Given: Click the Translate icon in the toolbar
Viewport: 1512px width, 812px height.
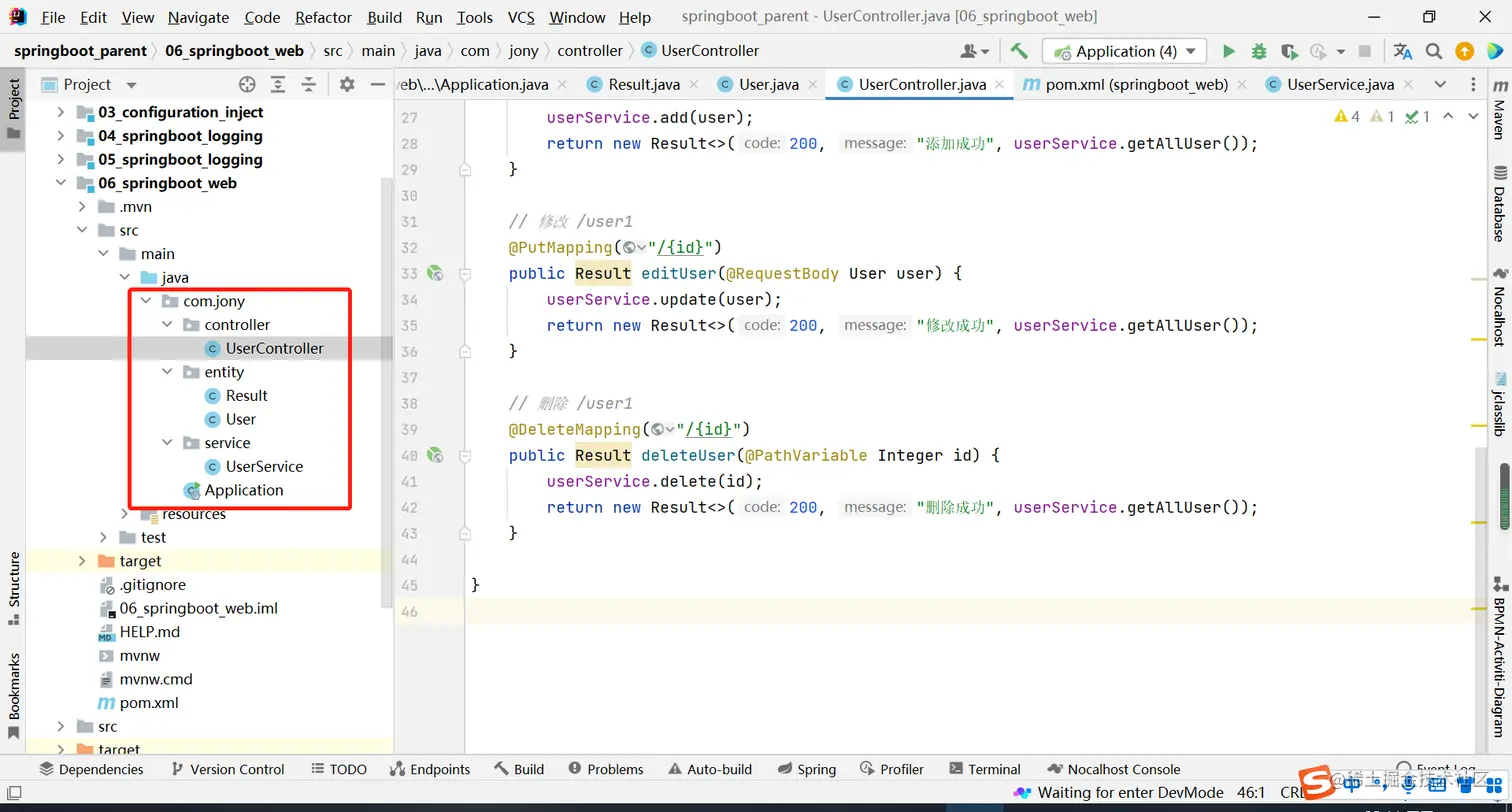Looking at the screenshot, I should pyautogui.click(x=1403, y=51).
